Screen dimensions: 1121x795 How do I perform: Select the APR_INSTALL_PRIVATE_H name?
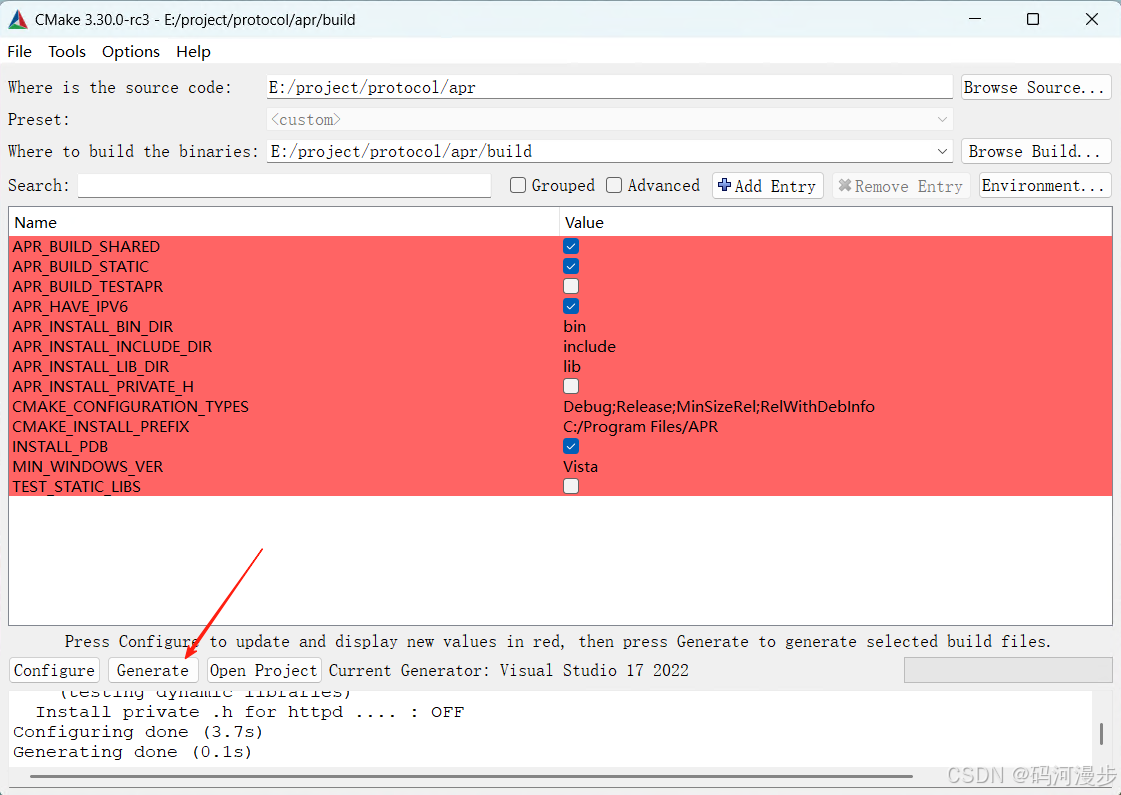pyautogui.click(x=103, y=387)
